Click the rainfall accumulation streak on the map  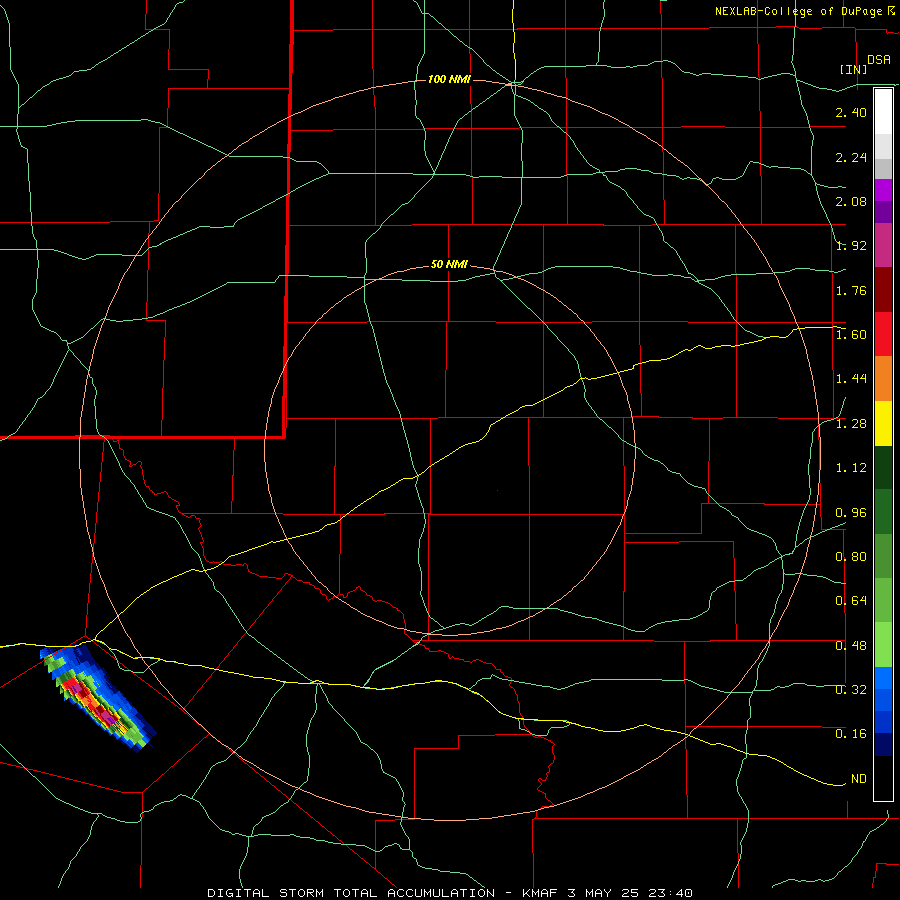pyautogui.click(x=98, y=697)
